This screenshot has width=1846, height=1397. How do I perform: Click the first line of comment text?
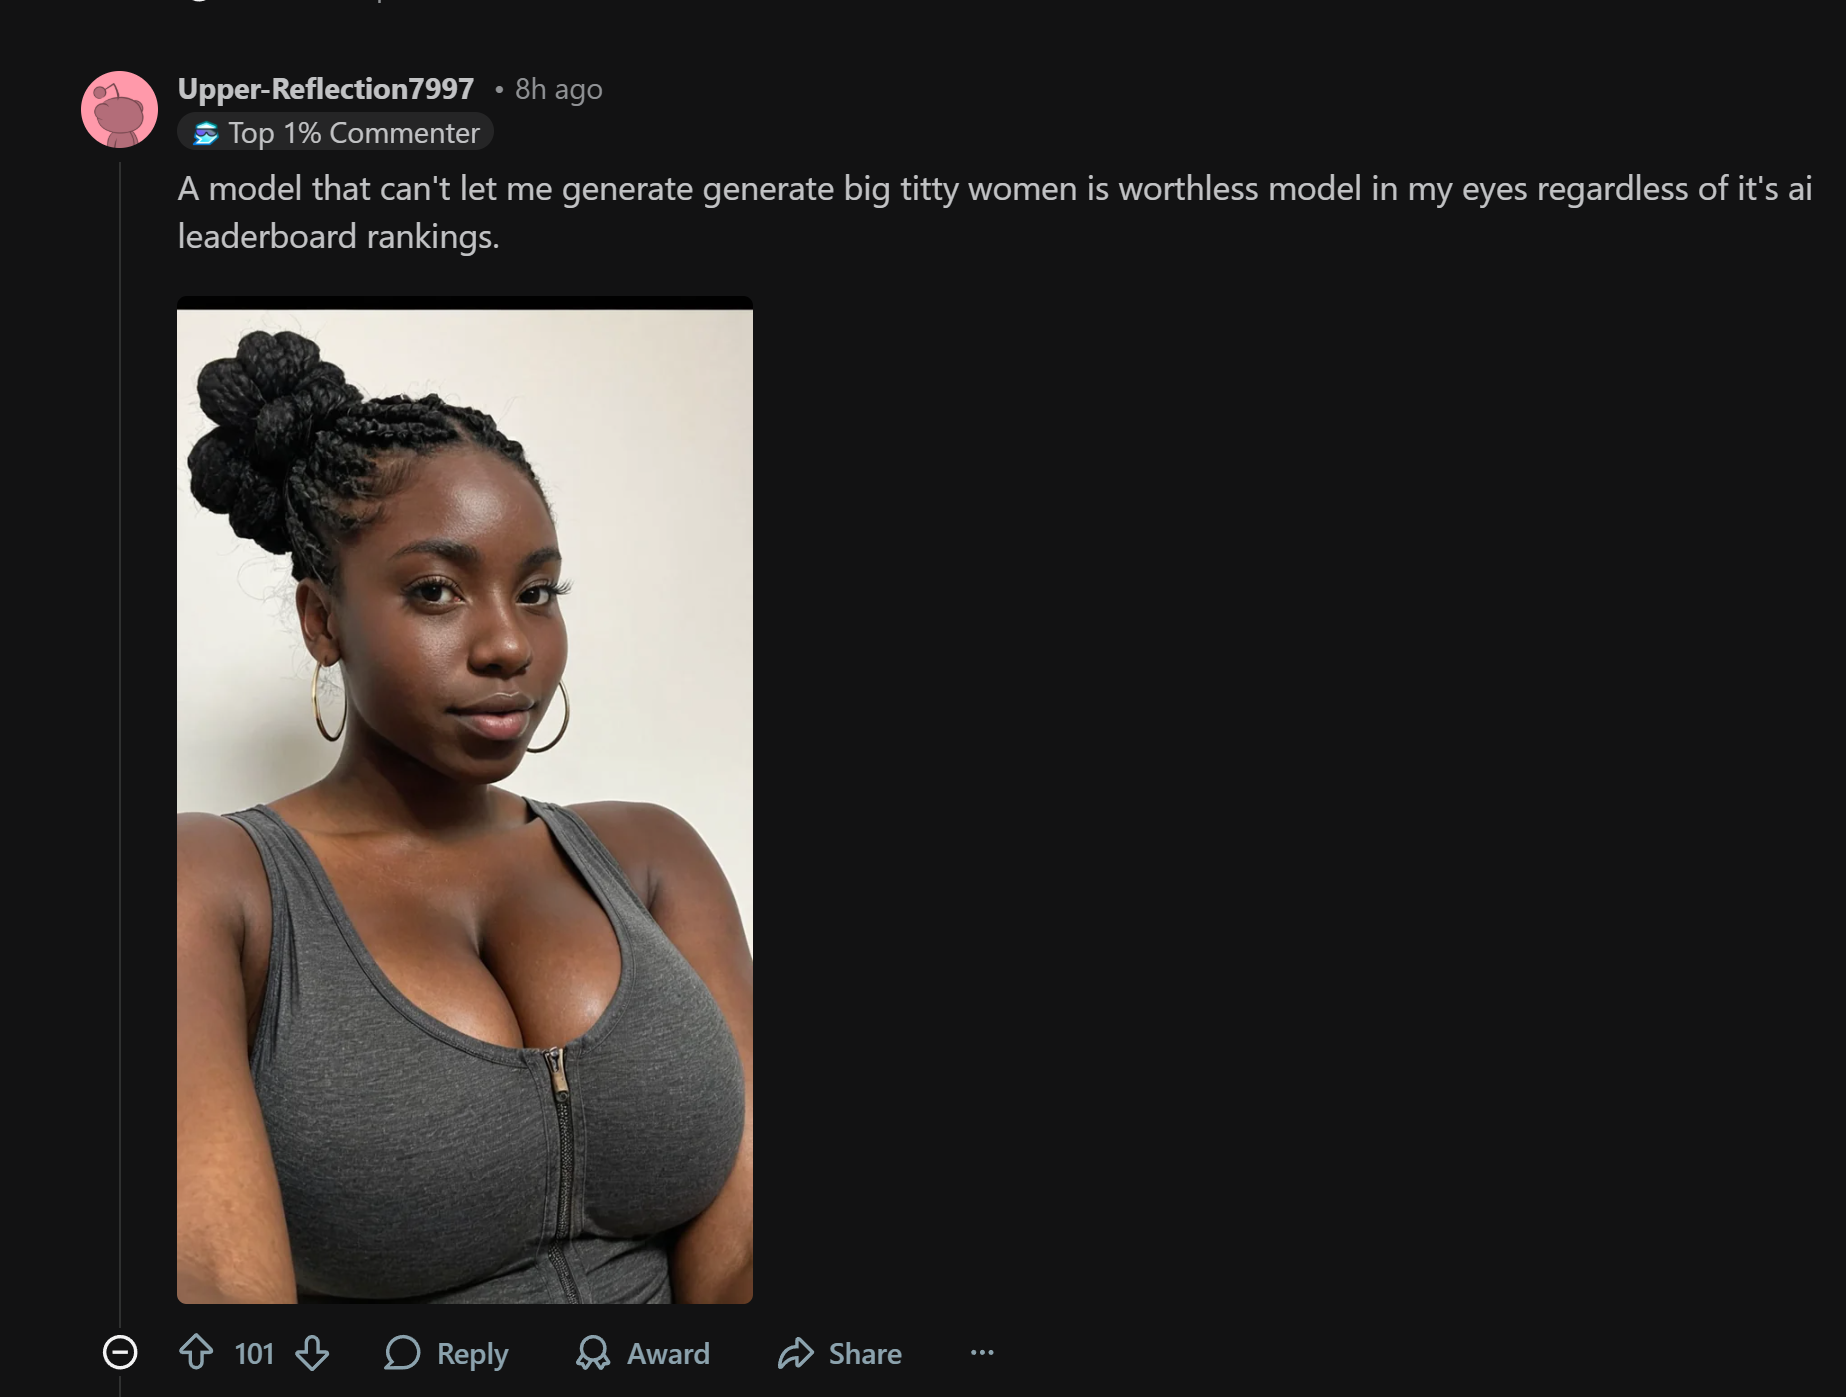click(x=995, y=188)
